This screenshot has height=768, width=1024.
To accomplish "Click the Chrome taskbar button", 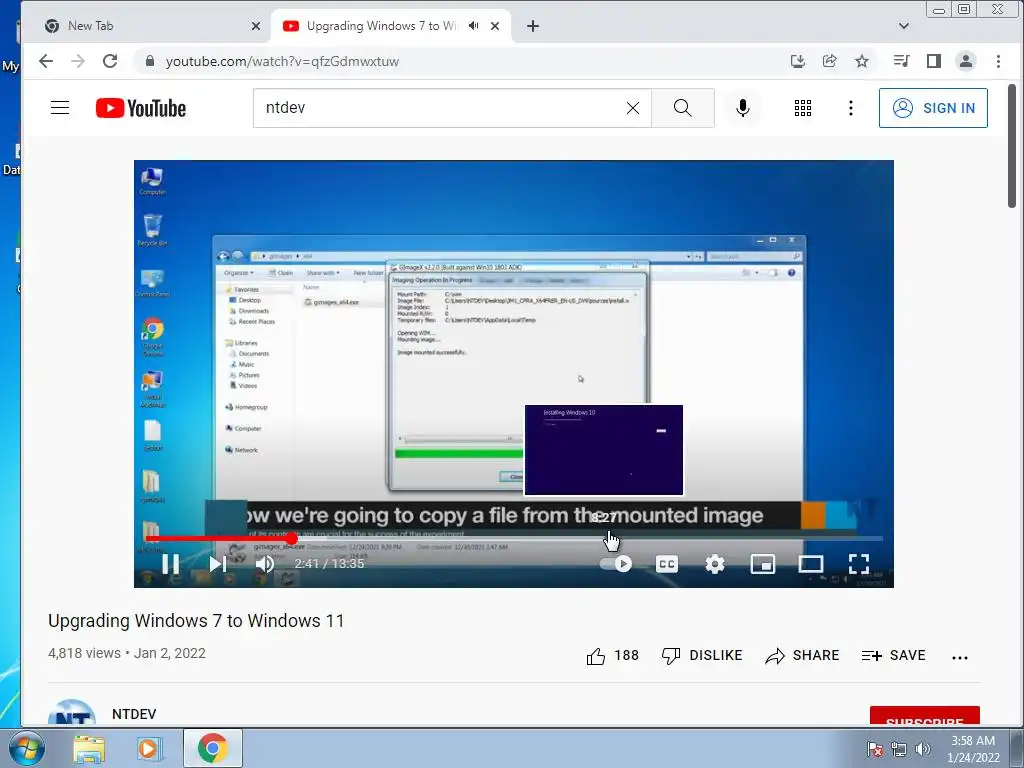I will point(213,748).
